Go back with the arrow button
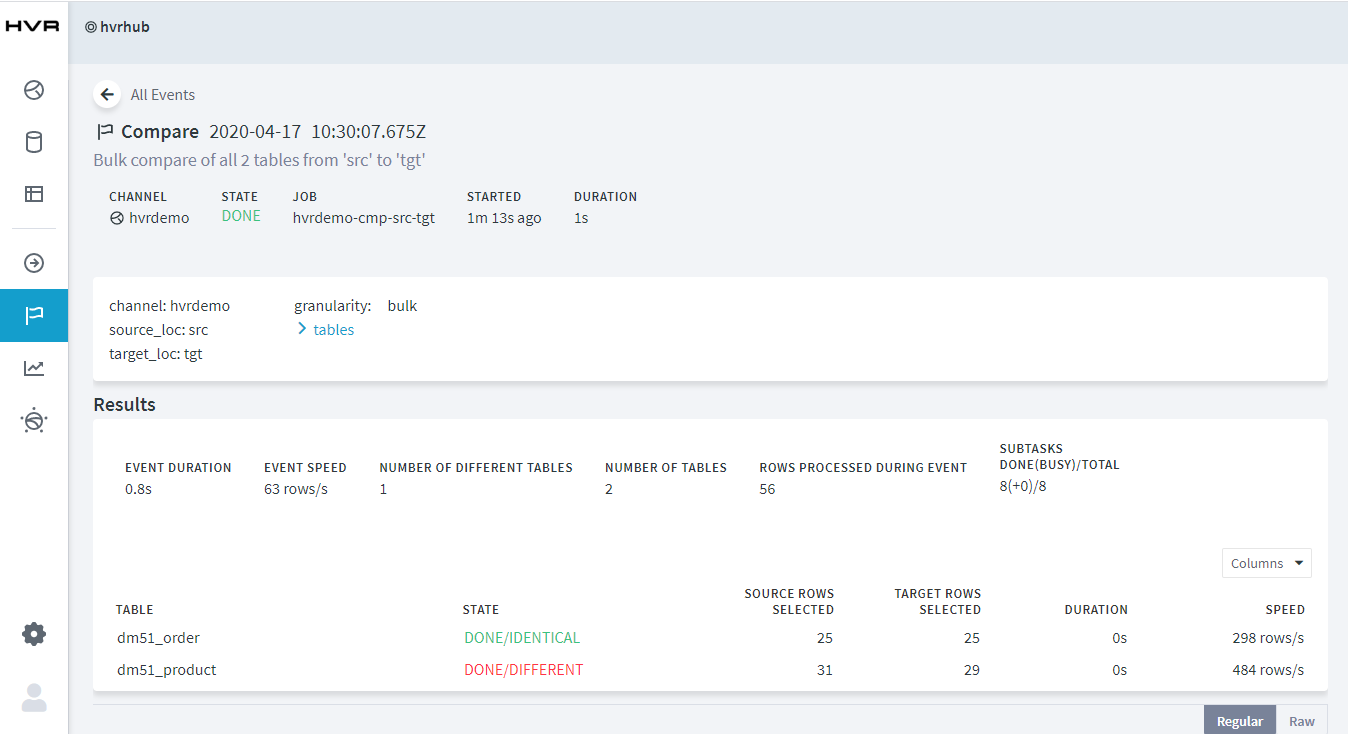 coord(107,94)
